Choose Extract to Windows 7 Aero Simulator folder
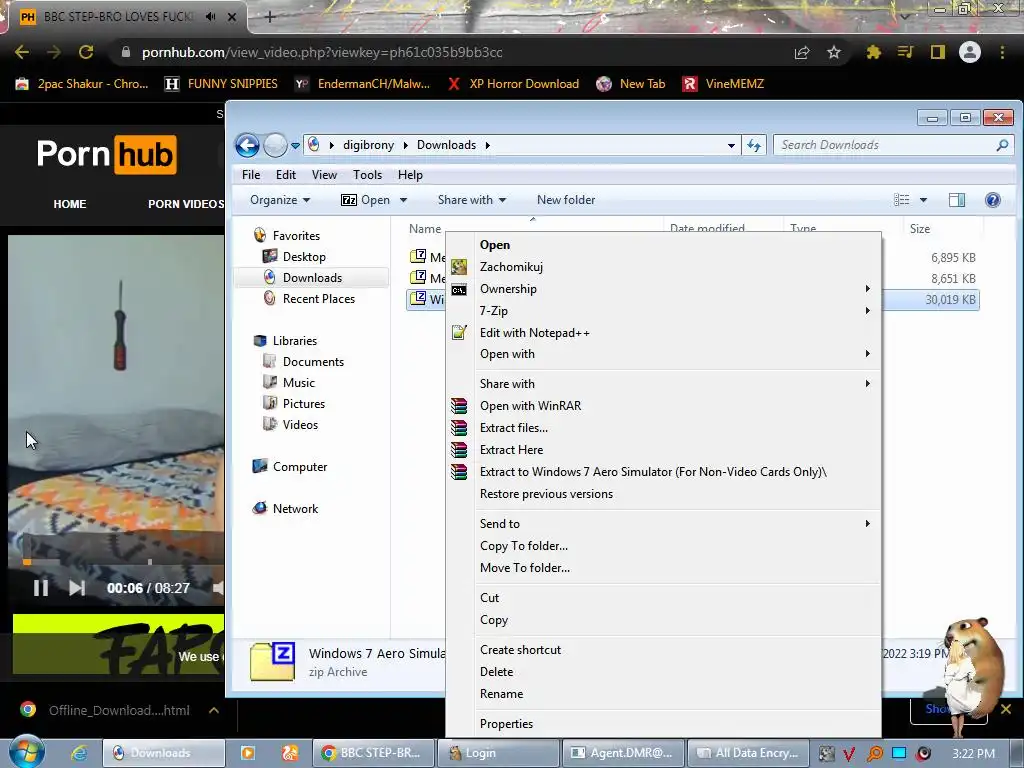 point(665,472)
